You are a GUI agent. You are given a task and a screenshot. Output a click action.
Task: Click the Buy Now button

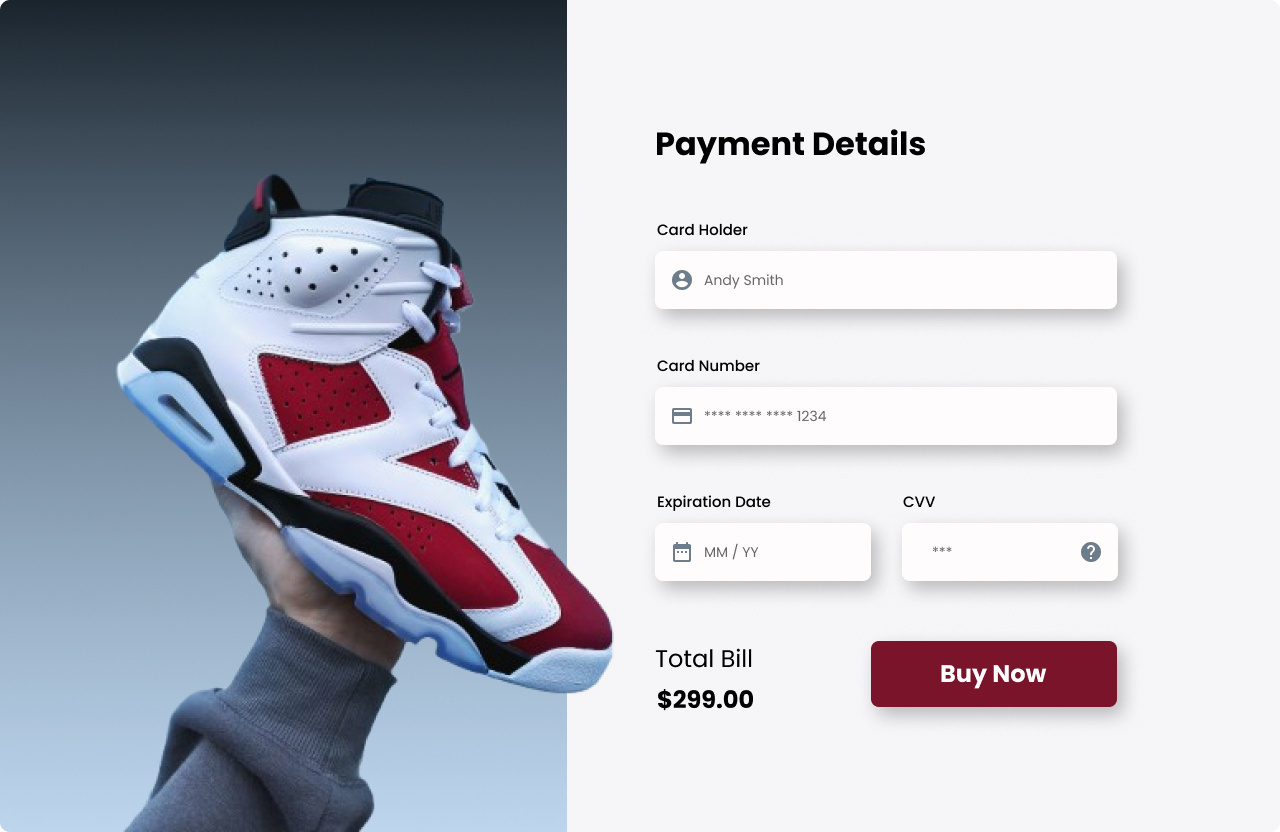(994, 674)
